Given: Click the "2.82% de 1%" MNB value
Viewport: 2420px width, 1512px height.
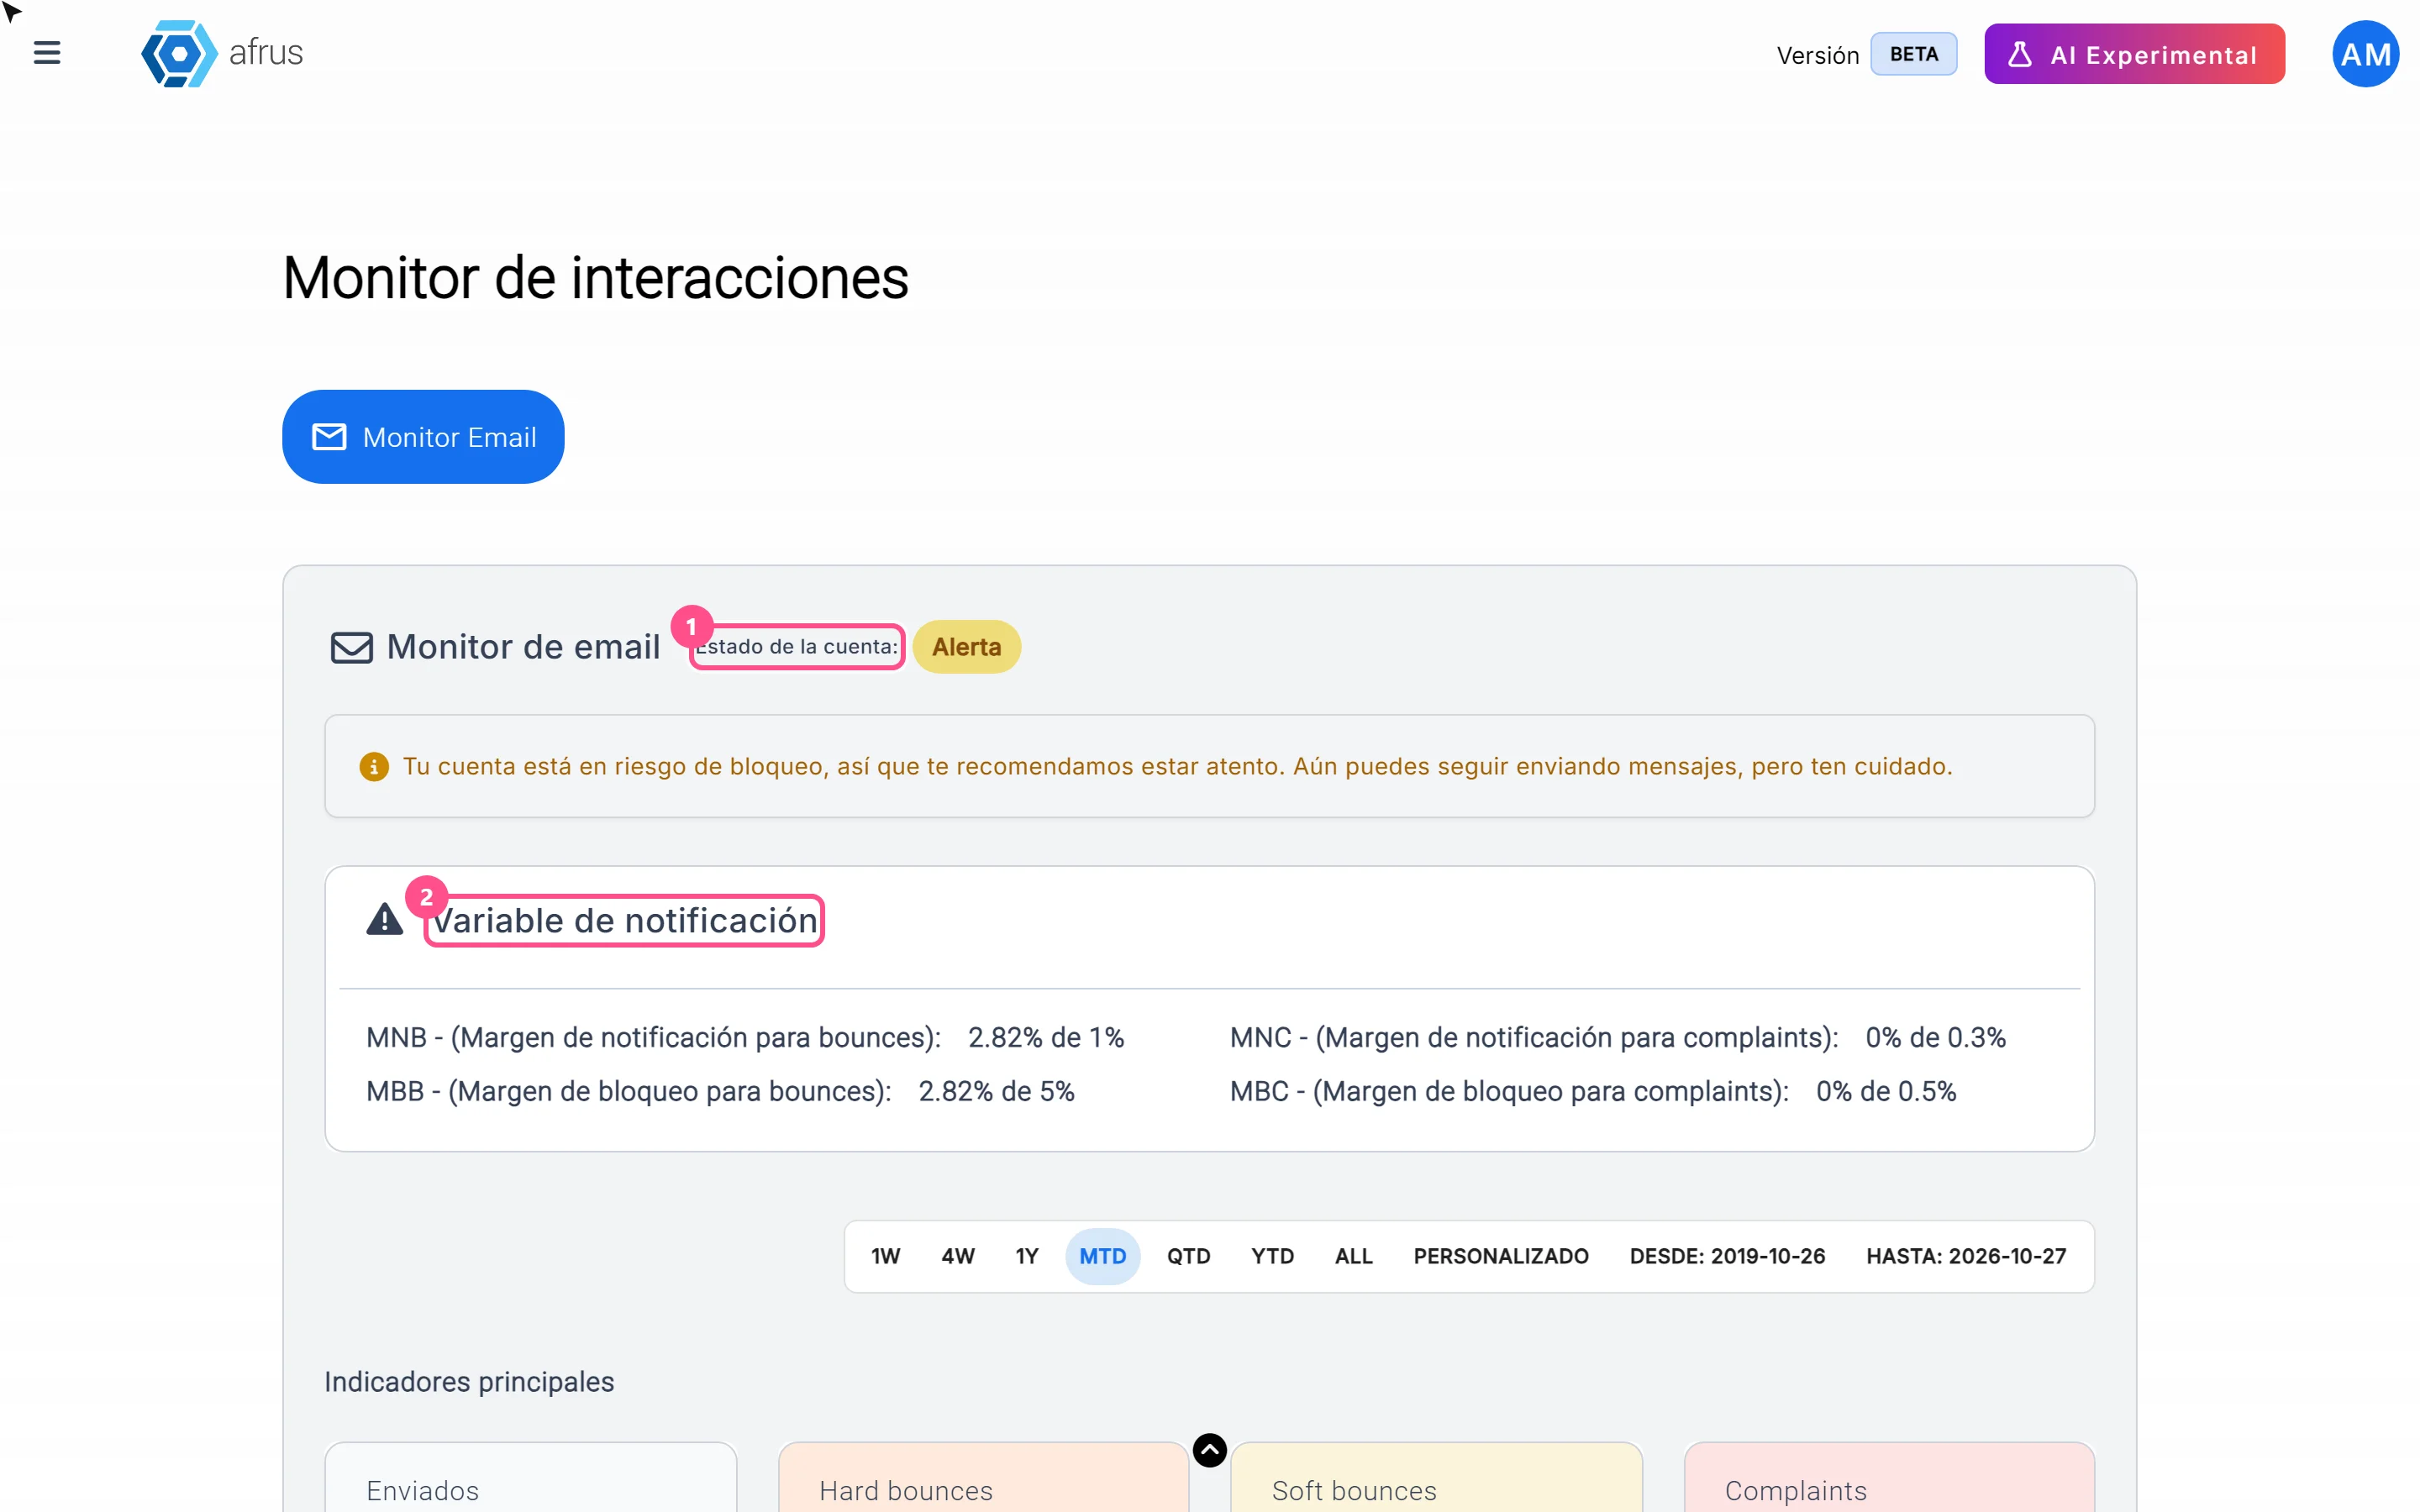Looking at the screenshot, I should (1046, 1038).
